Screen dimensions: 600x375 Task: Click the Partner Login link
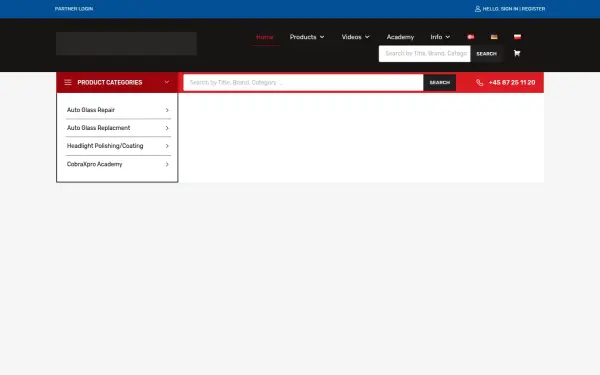click(74, 9)
